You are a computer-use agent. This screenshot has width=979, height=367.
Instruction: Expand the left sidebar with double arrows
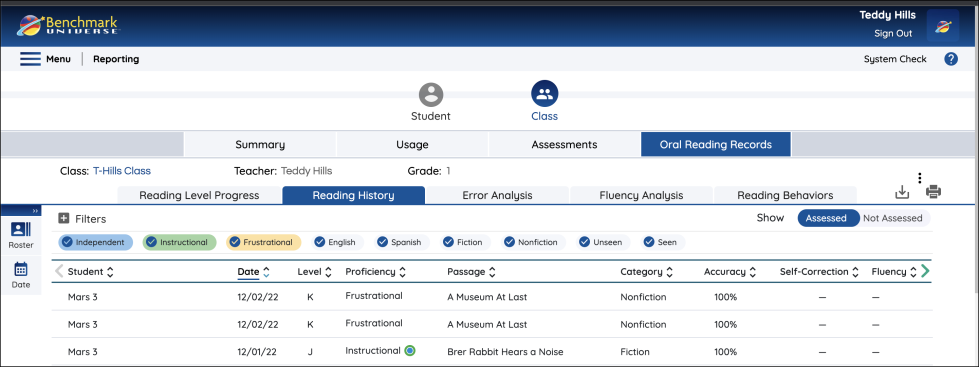point(36,211)
